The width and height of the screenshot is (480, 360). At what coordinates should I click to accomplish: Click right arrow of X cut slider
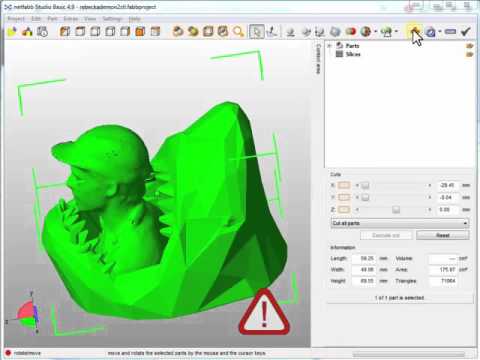pyautogui.click(x=429, y=185)
